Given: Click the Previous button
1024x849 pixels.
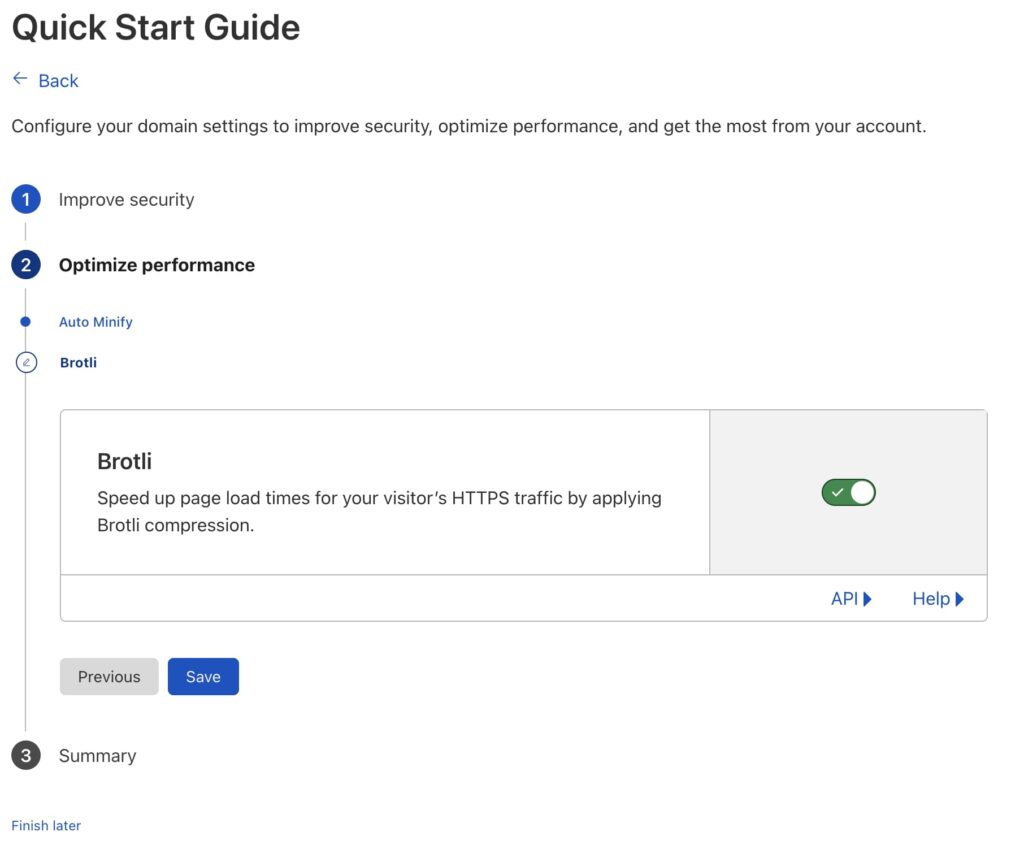Looking at the screenshot, I should 109,677.
